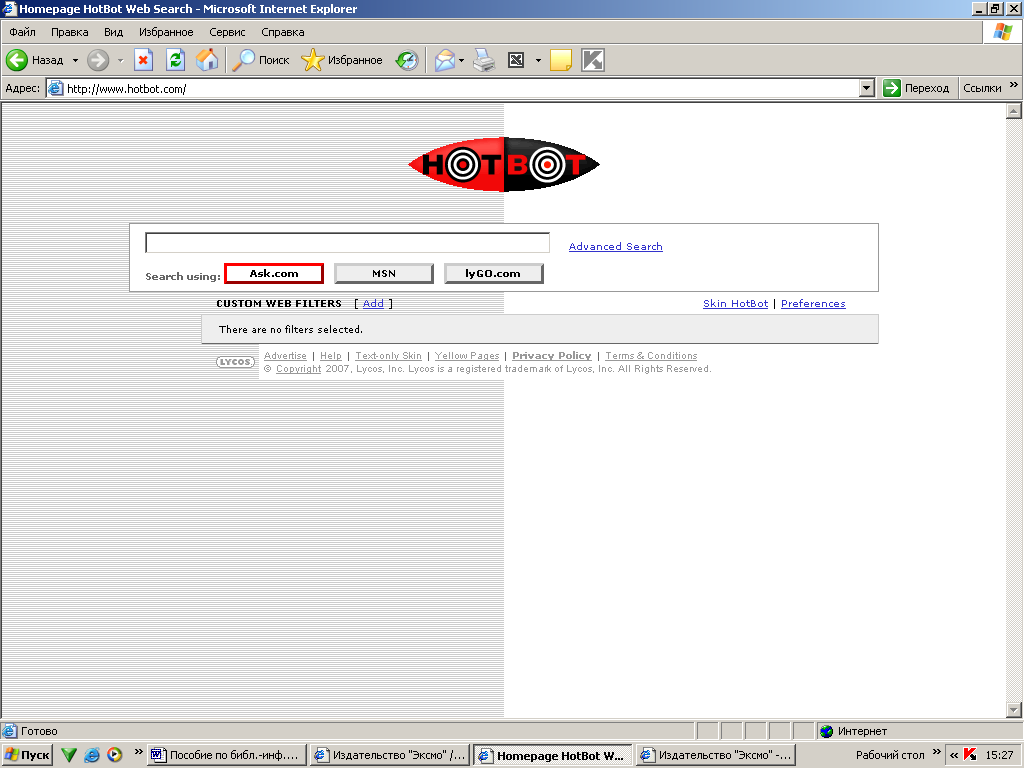Expand Quick Launch hidden icons chevron
The image size is (1024, 768).
point(138,752)
